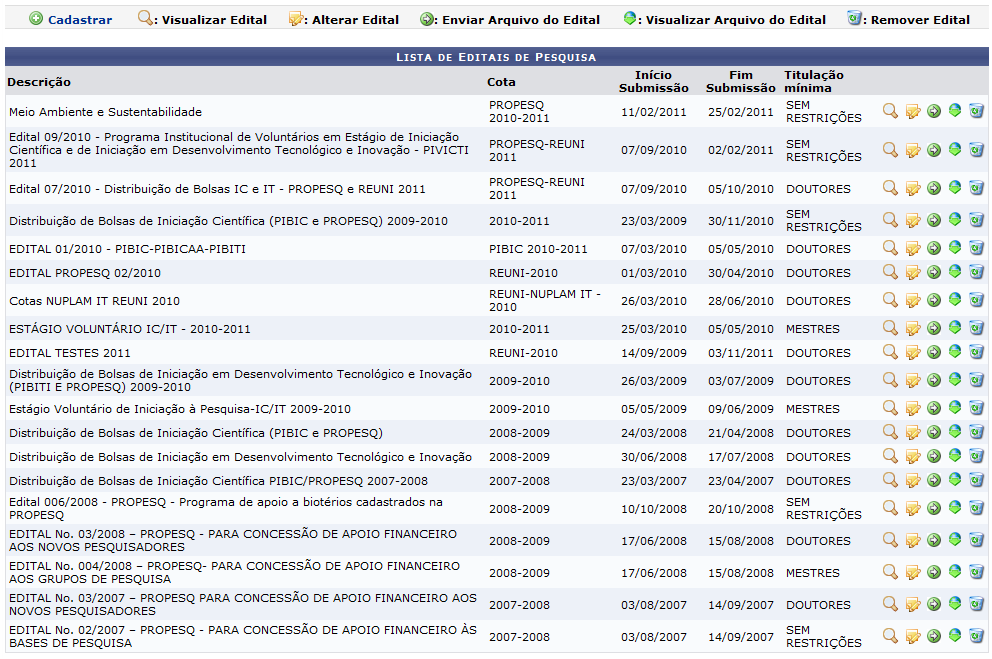Send file for EDITAL No. 03/2008 row

click(x=934, y=540)
